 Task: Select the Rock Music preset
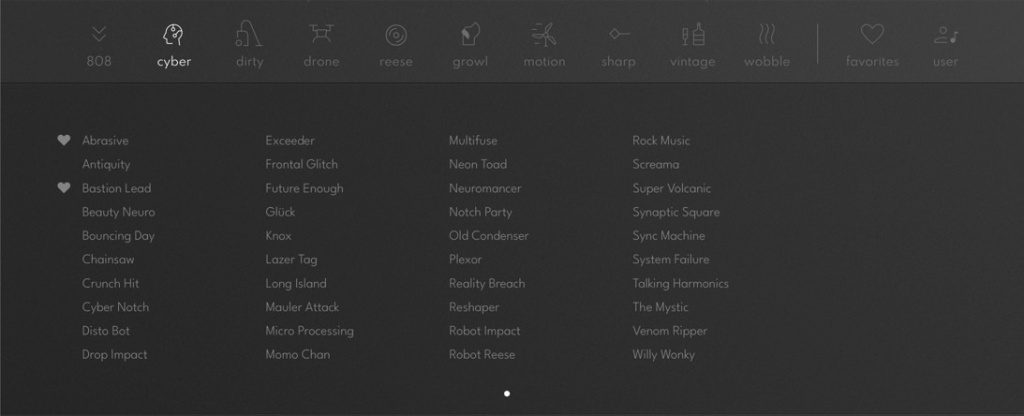pyautogui.click(x=661, y=140)
